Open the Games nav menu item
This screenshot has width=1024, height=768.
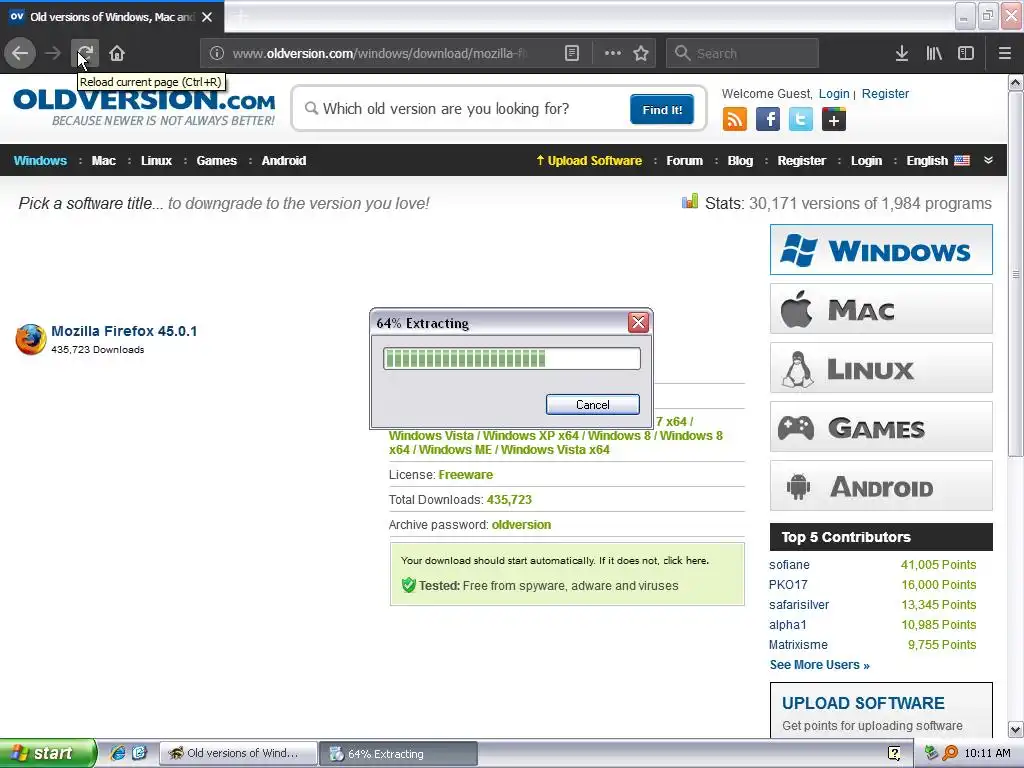tap(216, 161)
